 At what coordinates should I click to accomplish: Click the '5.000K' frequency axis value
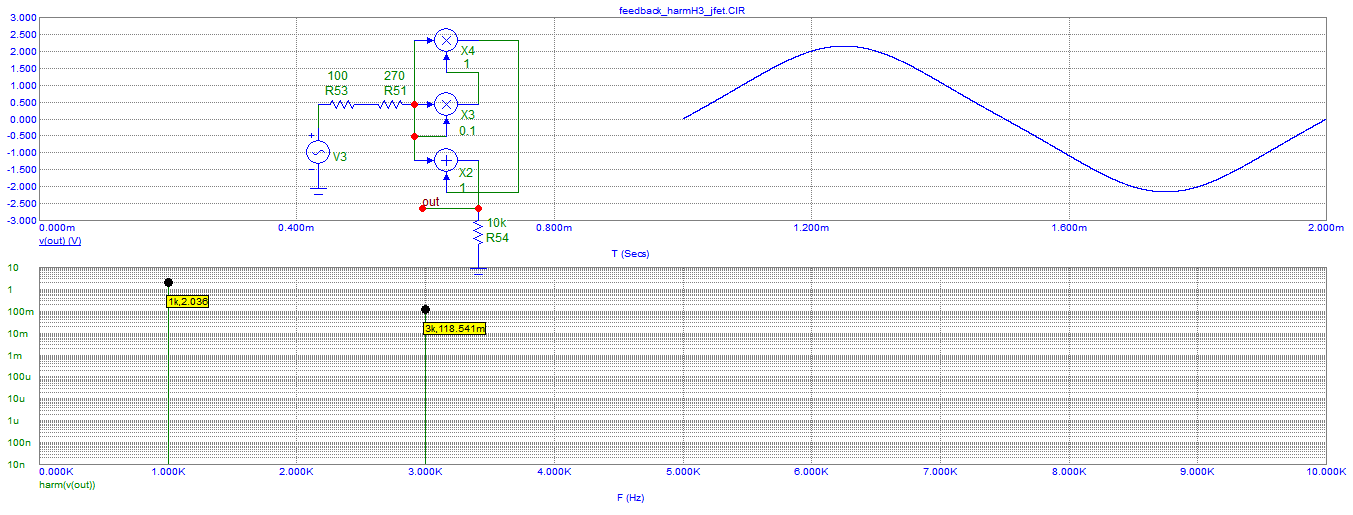[683, 471]
